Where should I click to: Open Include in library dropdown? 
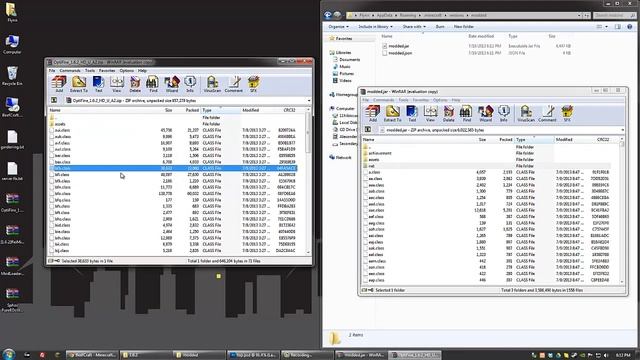click(x=375, y=27)
